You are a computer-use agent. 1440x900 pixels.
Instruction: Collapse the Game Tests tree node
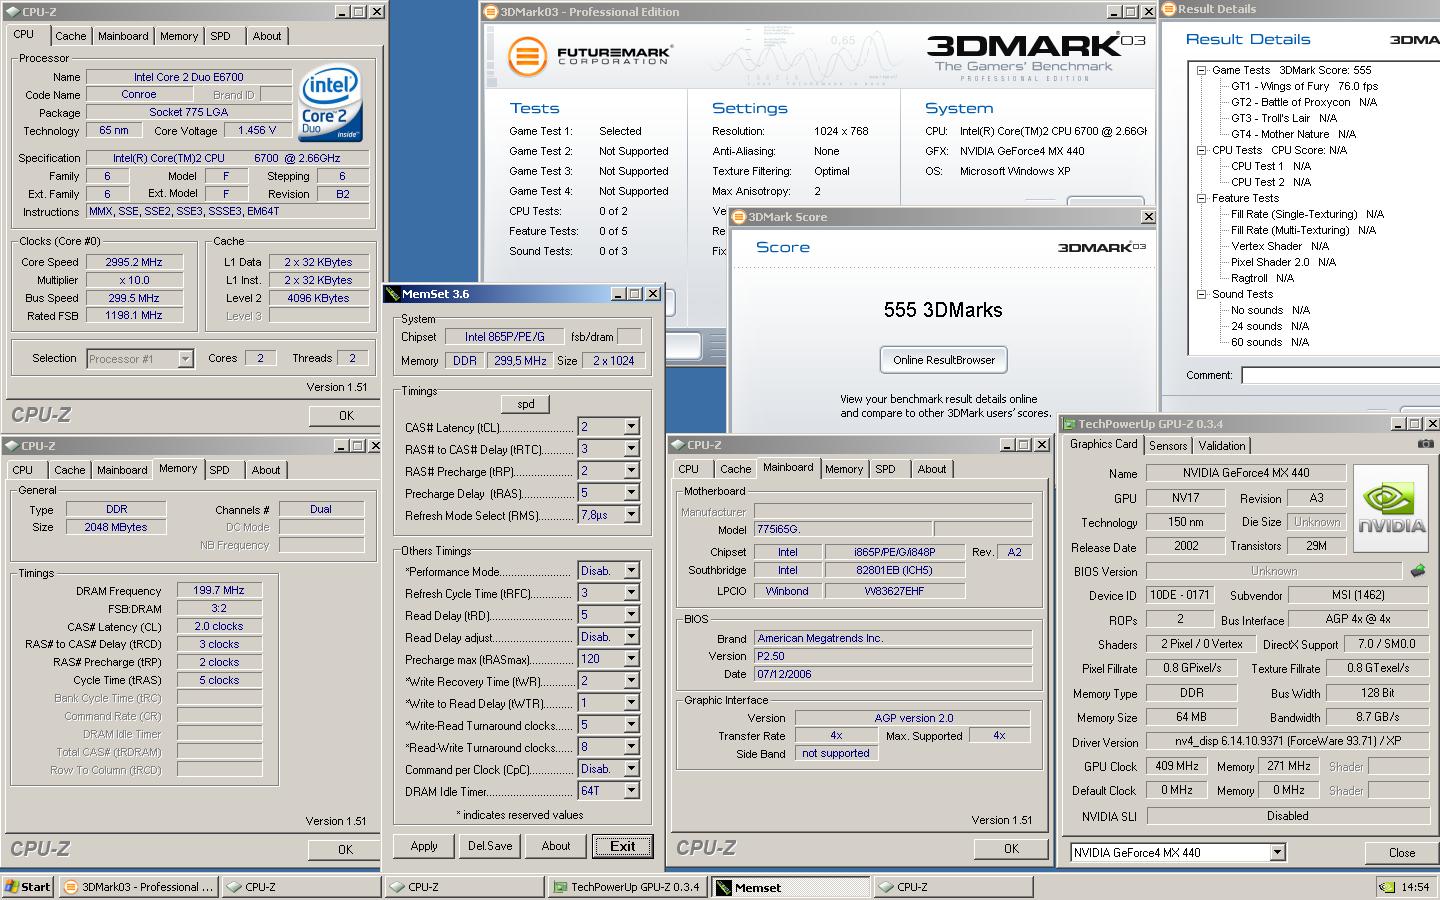click(x=1201, y=70)
